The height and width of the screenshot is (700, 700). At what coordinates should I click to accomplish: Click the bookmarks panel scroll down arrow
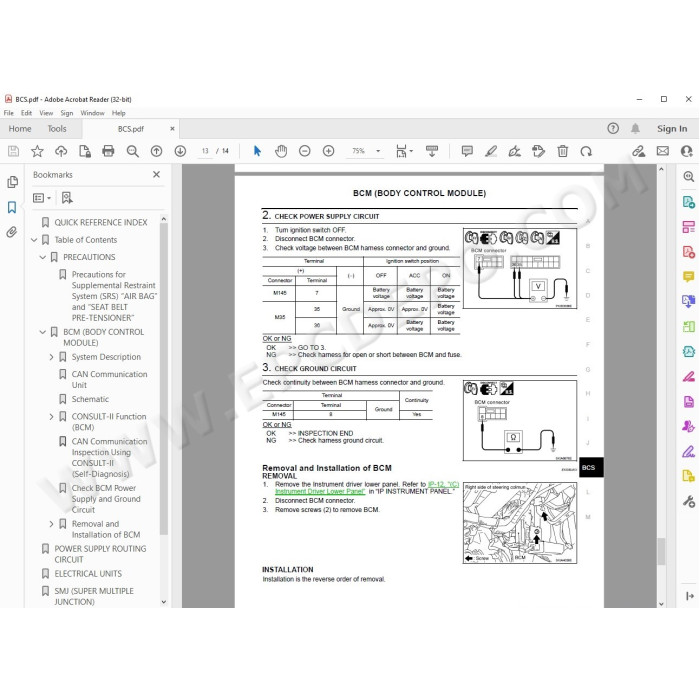click(x=163, y=602)
